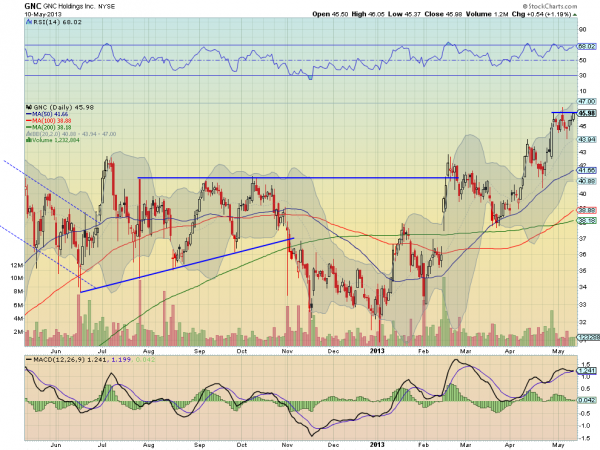Click the 'Volume 1,232,804' legend entry
This screenshot has height=450, width=600.
(x=55, y=140)
